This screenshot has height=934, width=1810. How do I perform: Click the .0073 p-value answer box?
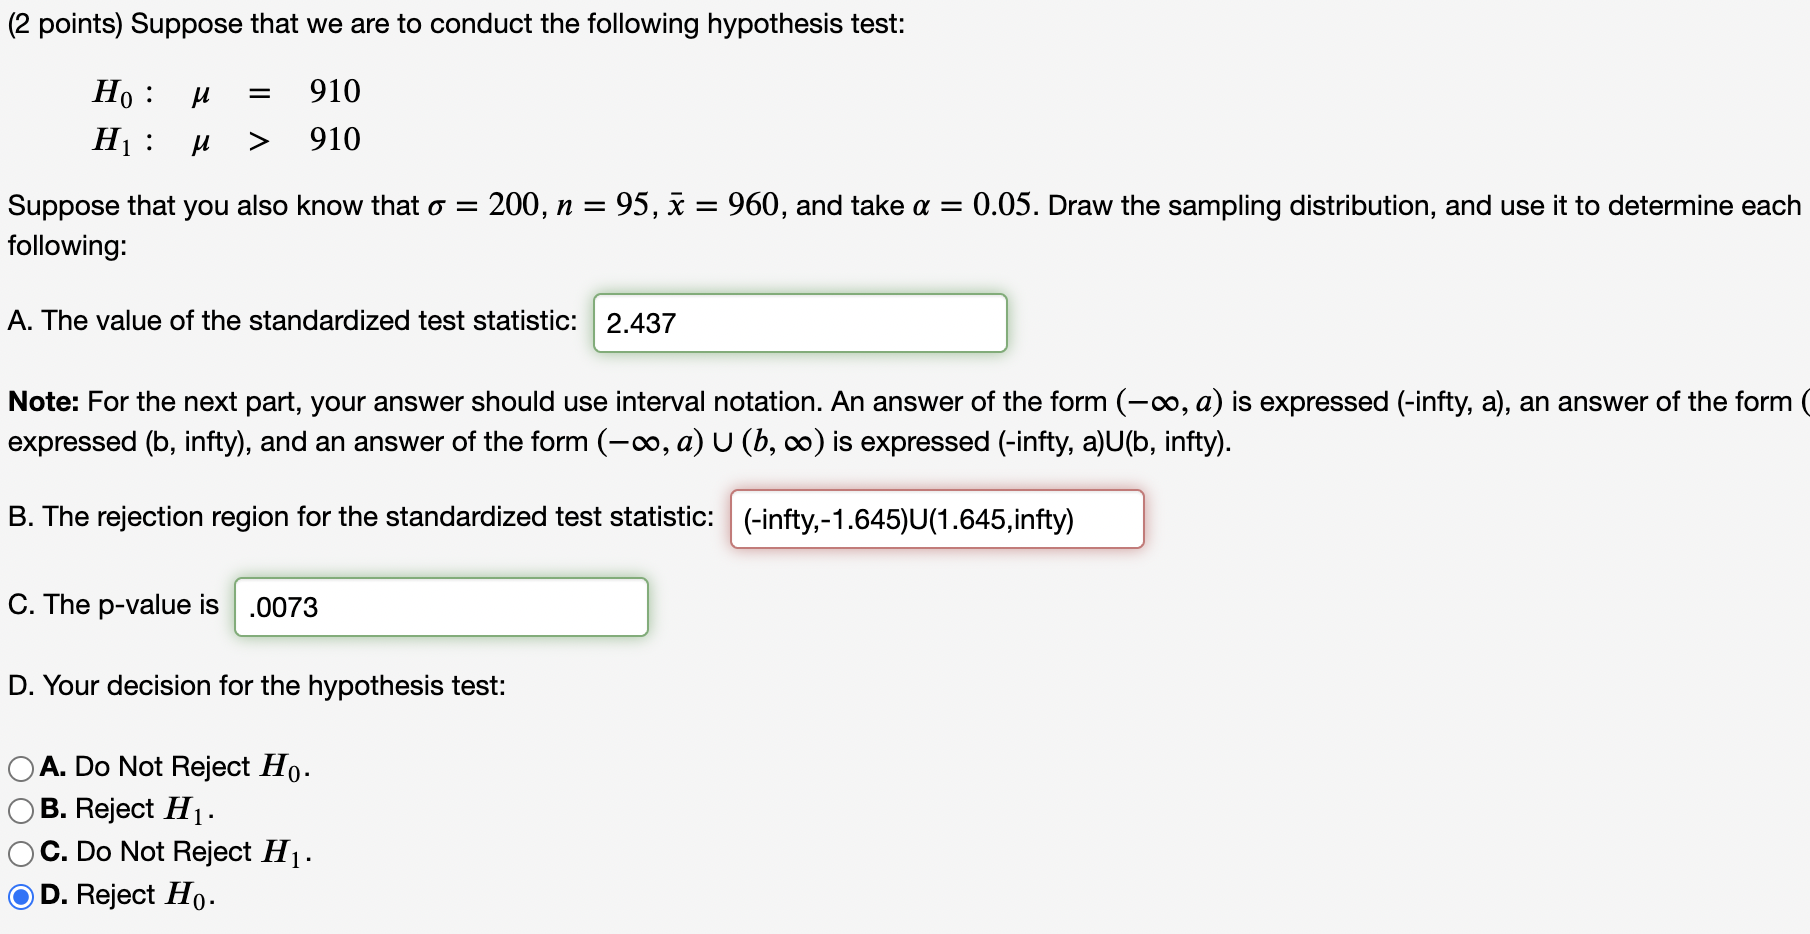[x=440, y=606]
